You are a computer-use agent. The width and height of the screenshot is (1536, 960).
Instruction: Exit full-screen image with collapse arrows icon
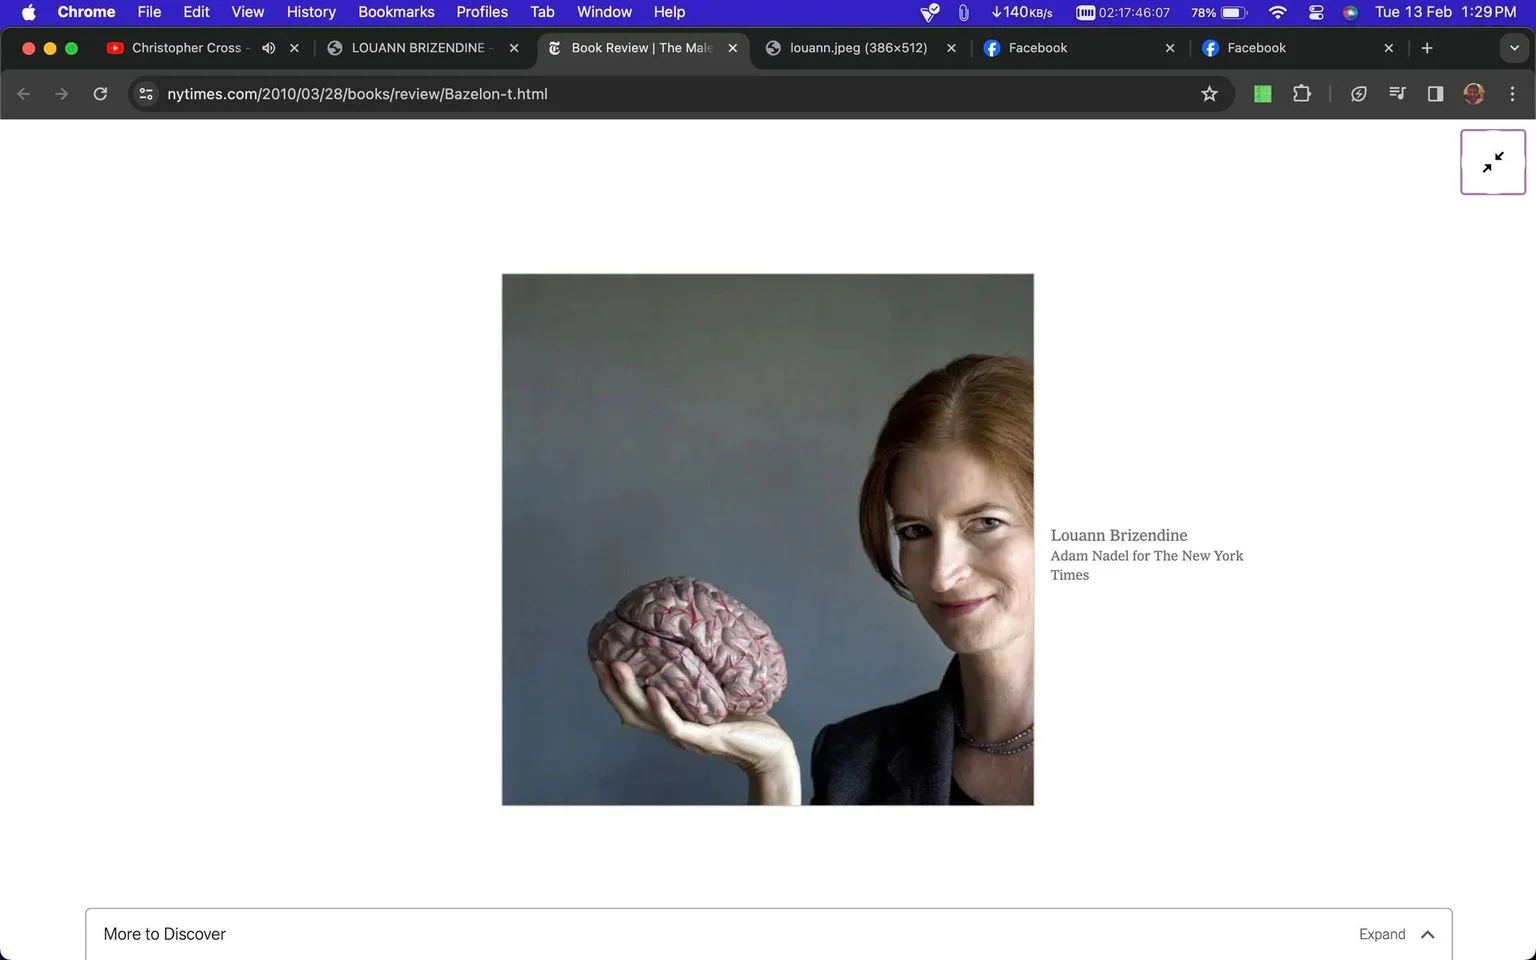point(1492,162)
